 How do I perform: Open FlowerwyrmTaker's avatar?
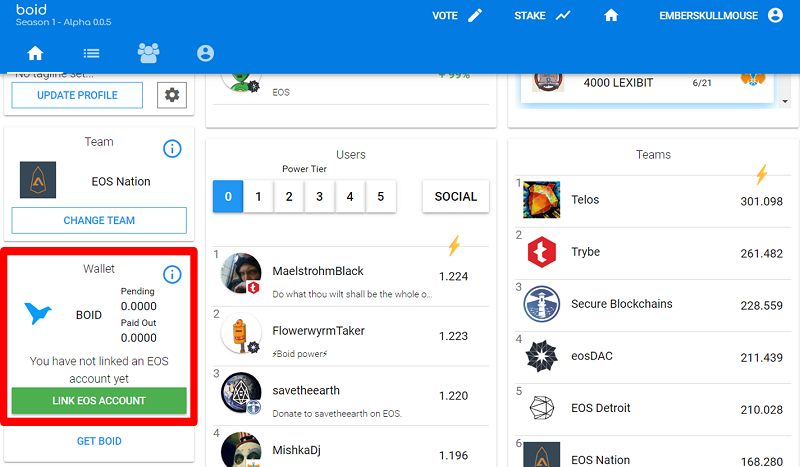(x=241, y=333)
